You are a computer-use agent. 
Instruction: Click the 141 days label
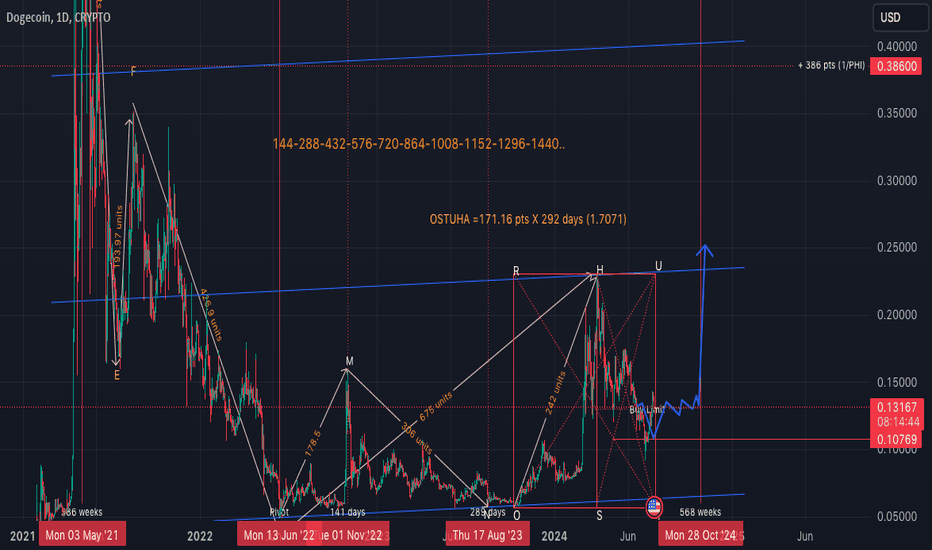coord(348,512)
